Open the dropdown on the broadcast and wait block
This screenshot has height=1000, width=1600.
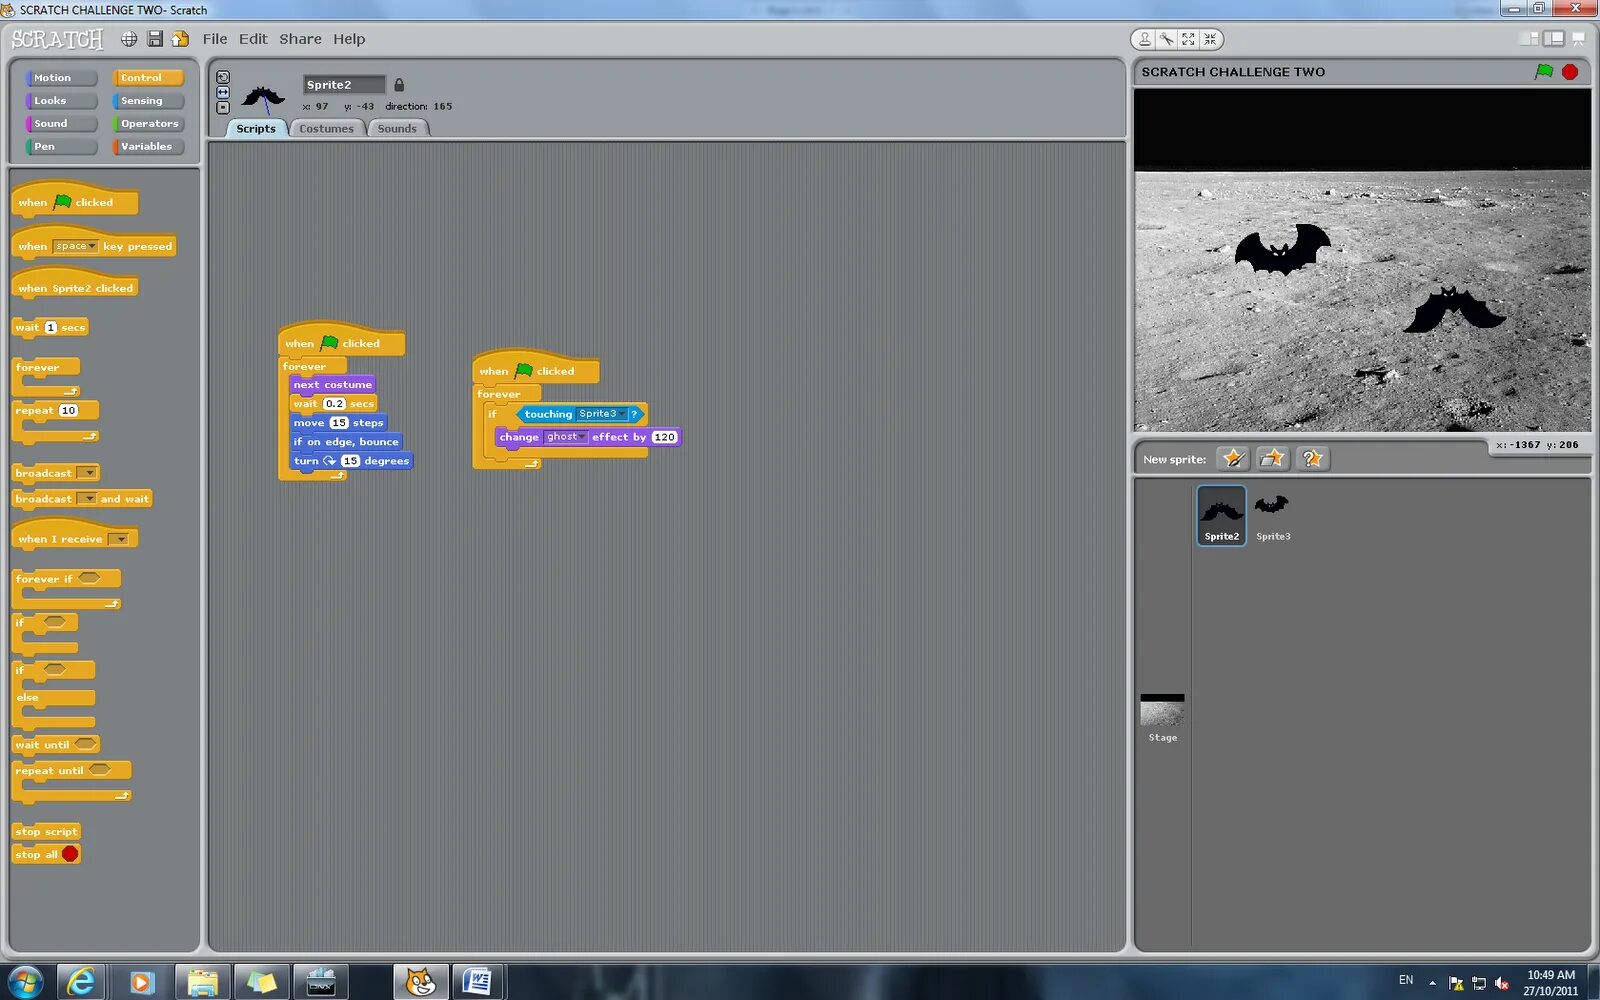(x=88, y=499)
